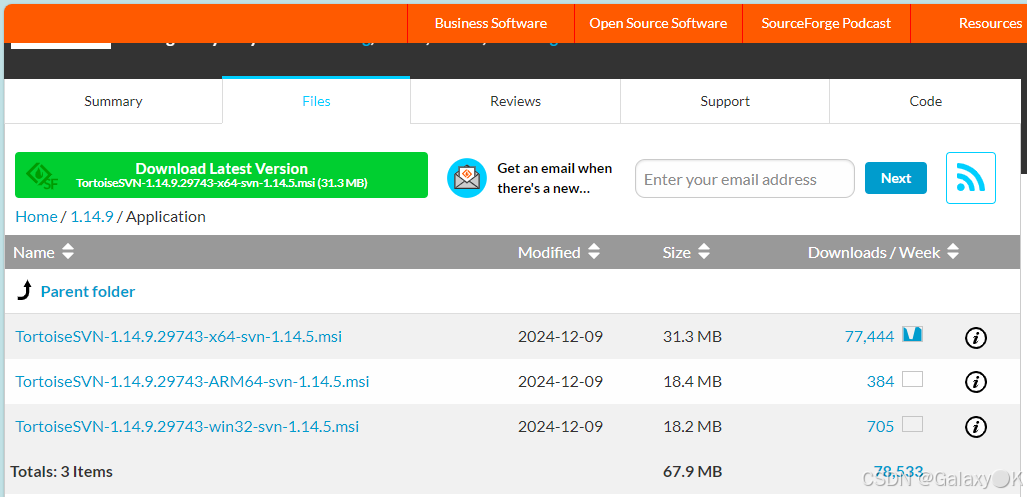Show info for the win32 msi file
The image size is (1027, 497).
976,428
